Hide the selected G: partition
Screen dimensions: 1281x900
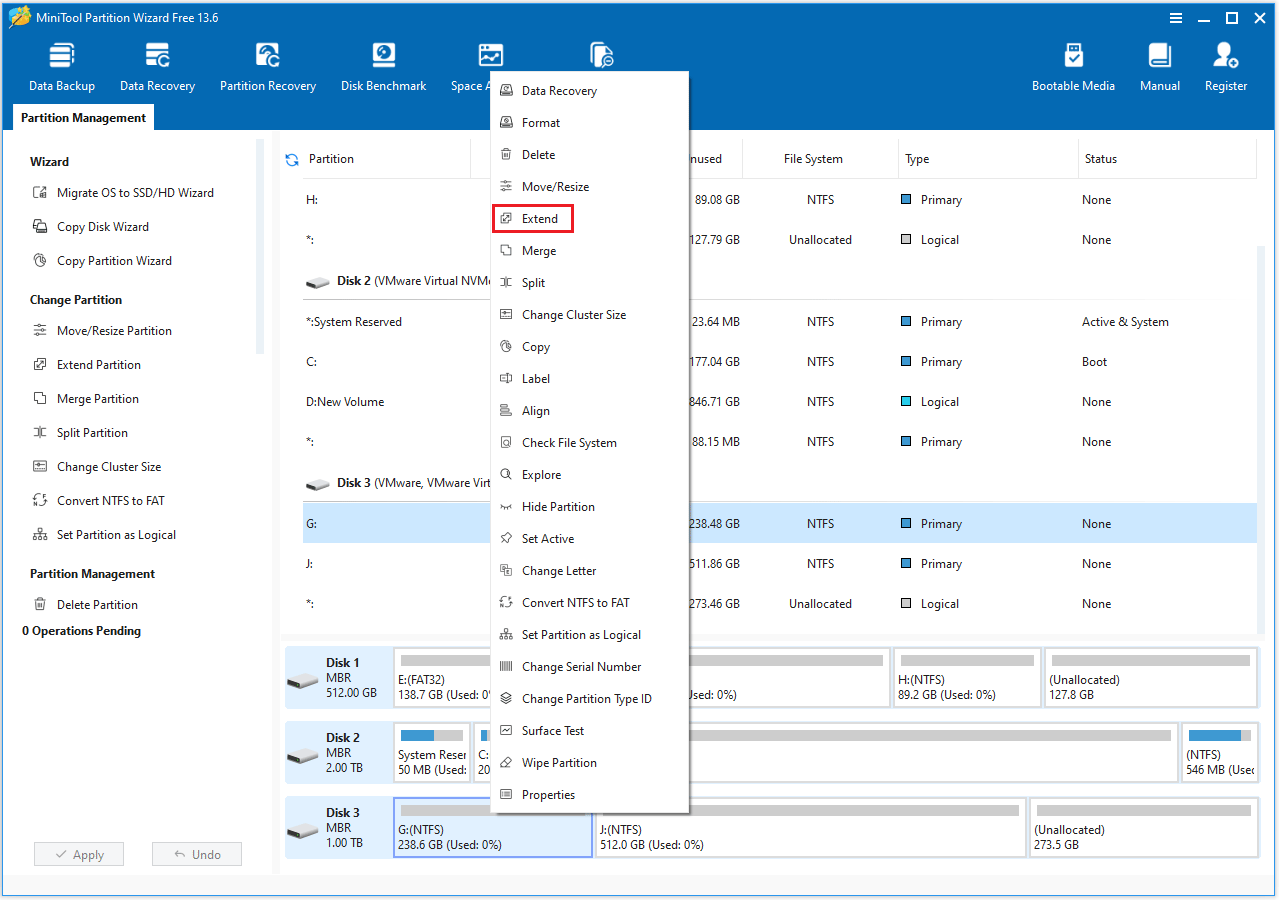(557, 506)
